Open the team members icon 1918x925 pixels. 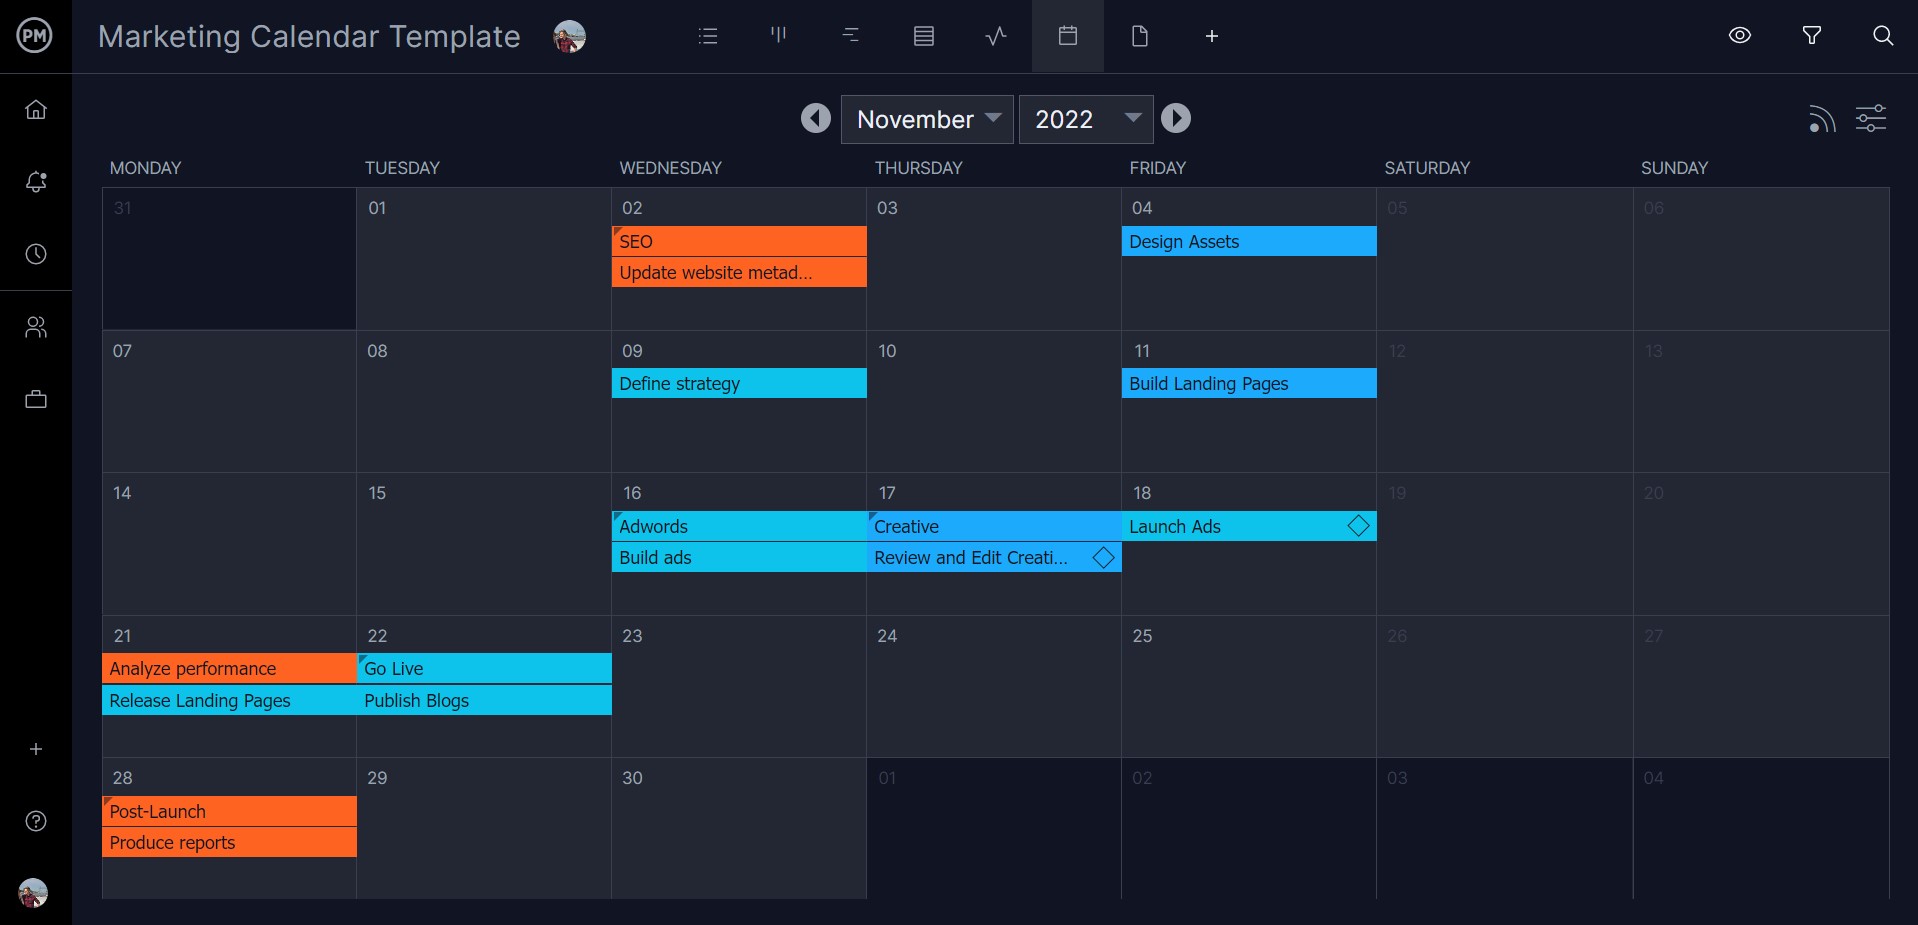click(x=36, y=327)
